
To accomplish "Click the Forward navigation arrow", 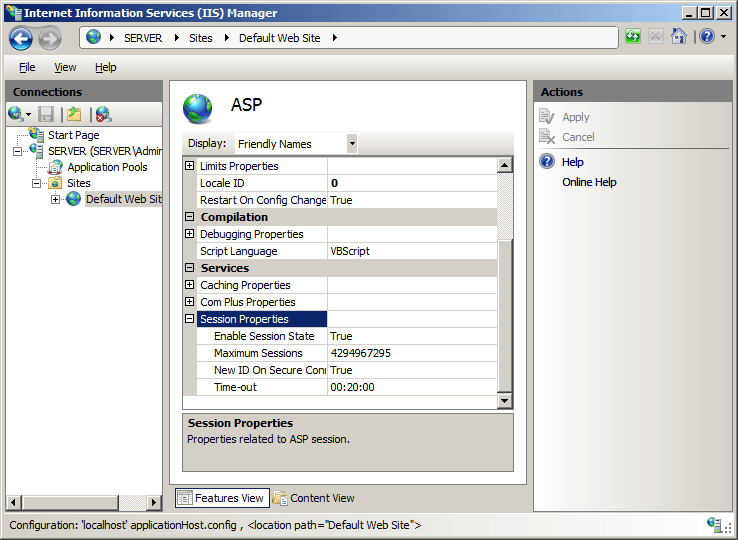I will pyautogui.click(x=49, y=38).
